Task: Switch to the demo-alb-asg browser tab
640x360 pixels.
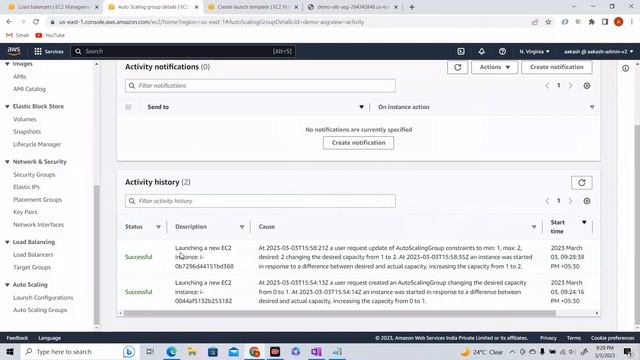Action: [x=353, y=7]
